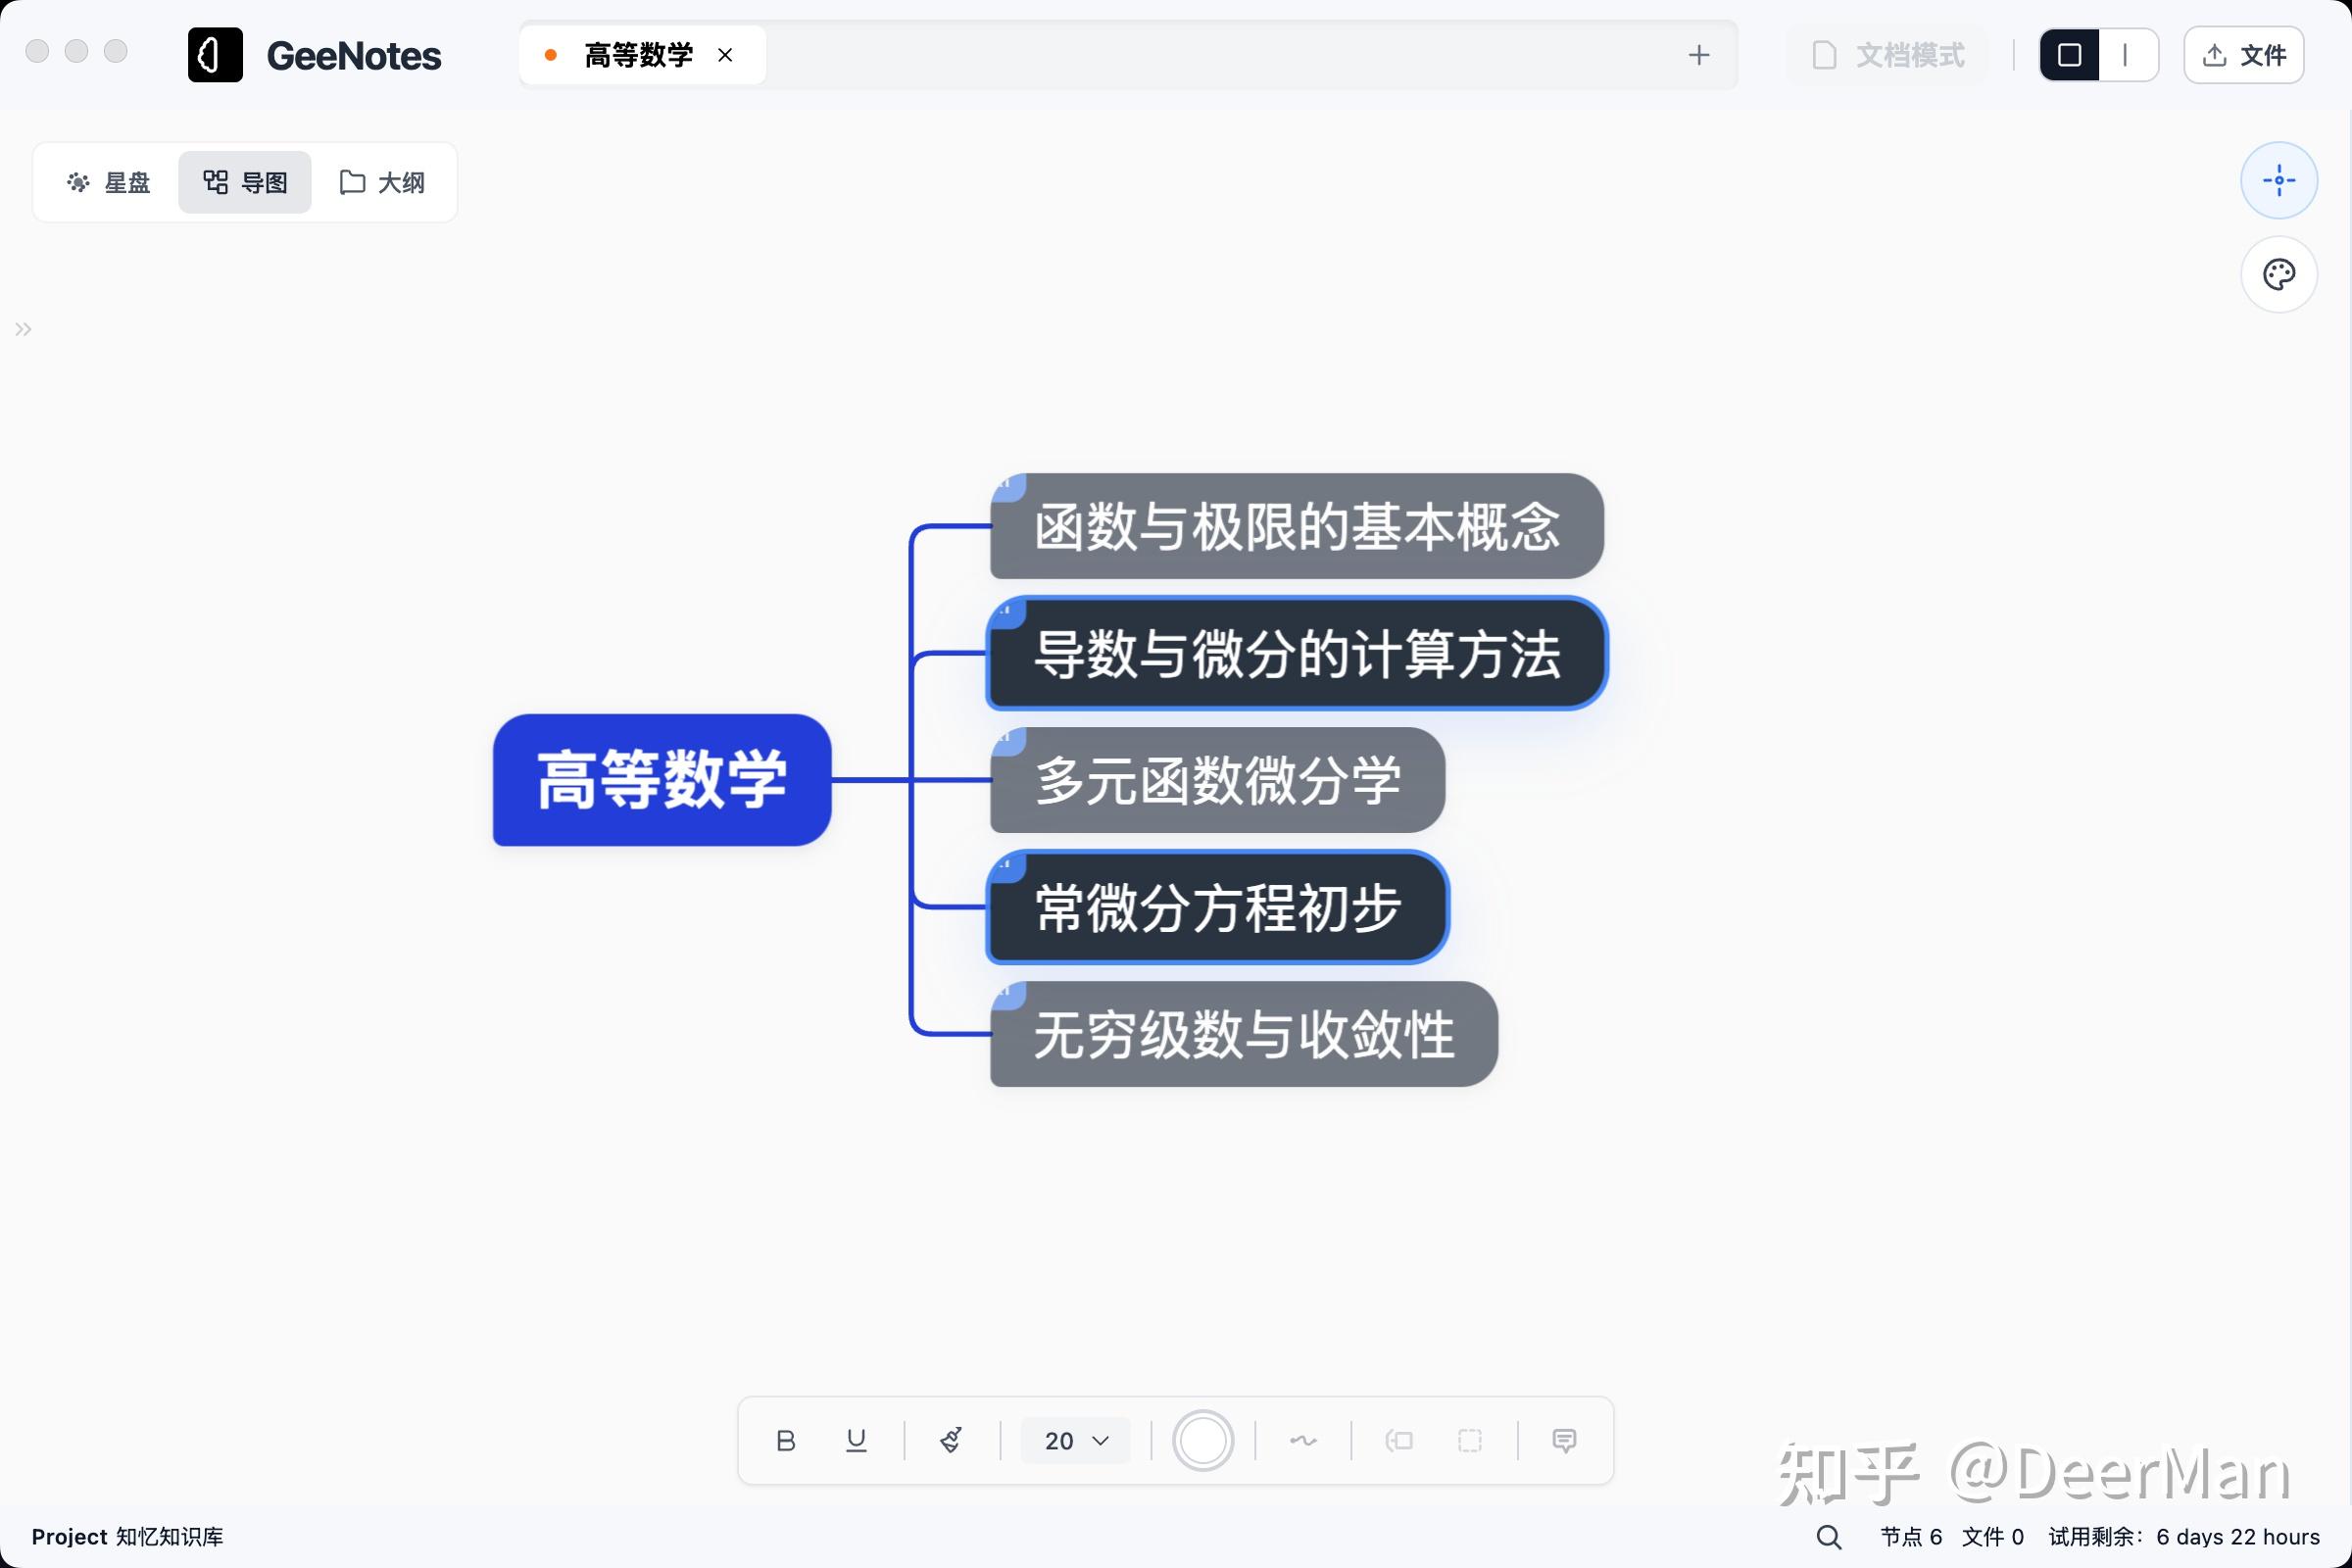This screenshot has width=2352, height=1568.
Task: Click the connection line curve icon
Action: coord(1303,1440)
